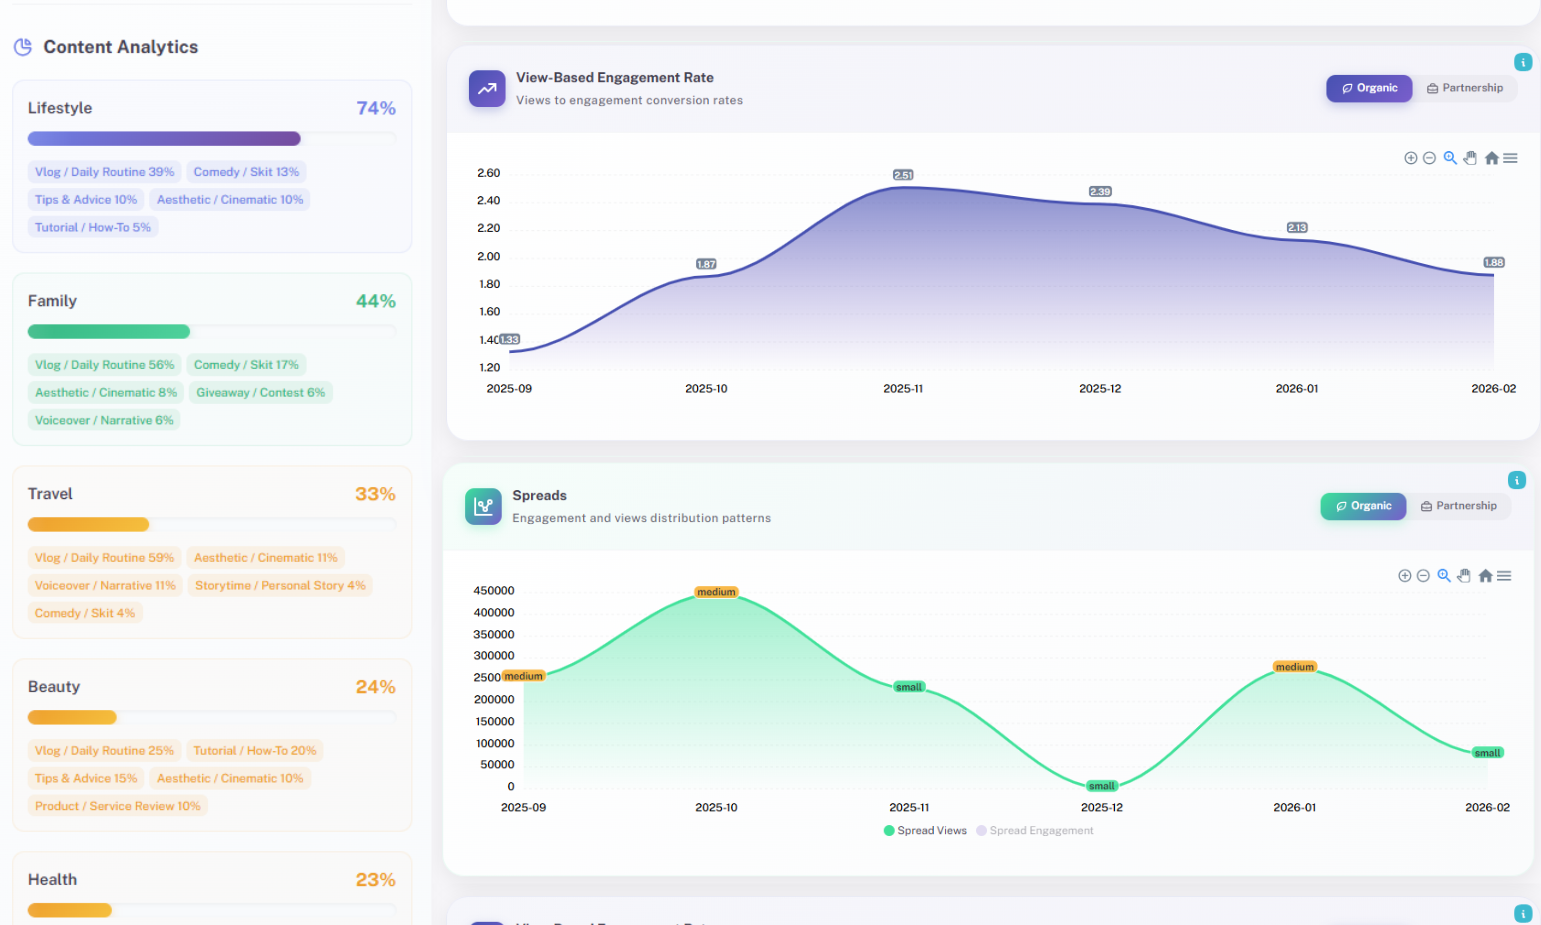Click the Giveaway / Contest 6% tag
This screenshot has width=1541, height=925.
260,393
